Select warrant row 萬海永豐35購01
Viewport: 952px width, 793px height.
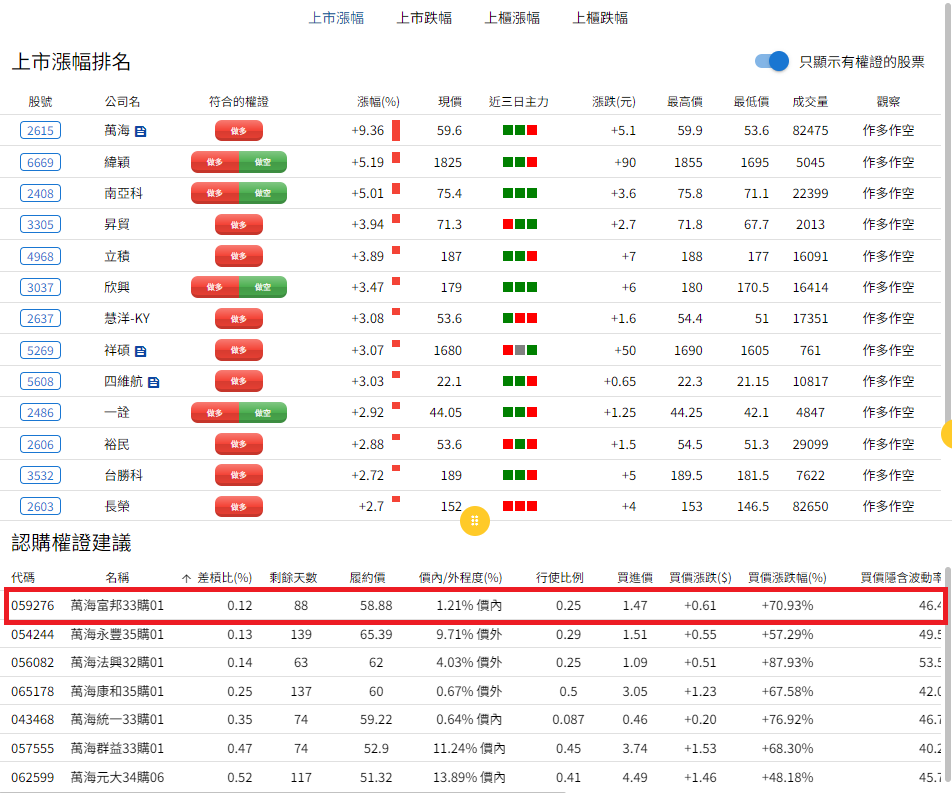pos(117,634)
